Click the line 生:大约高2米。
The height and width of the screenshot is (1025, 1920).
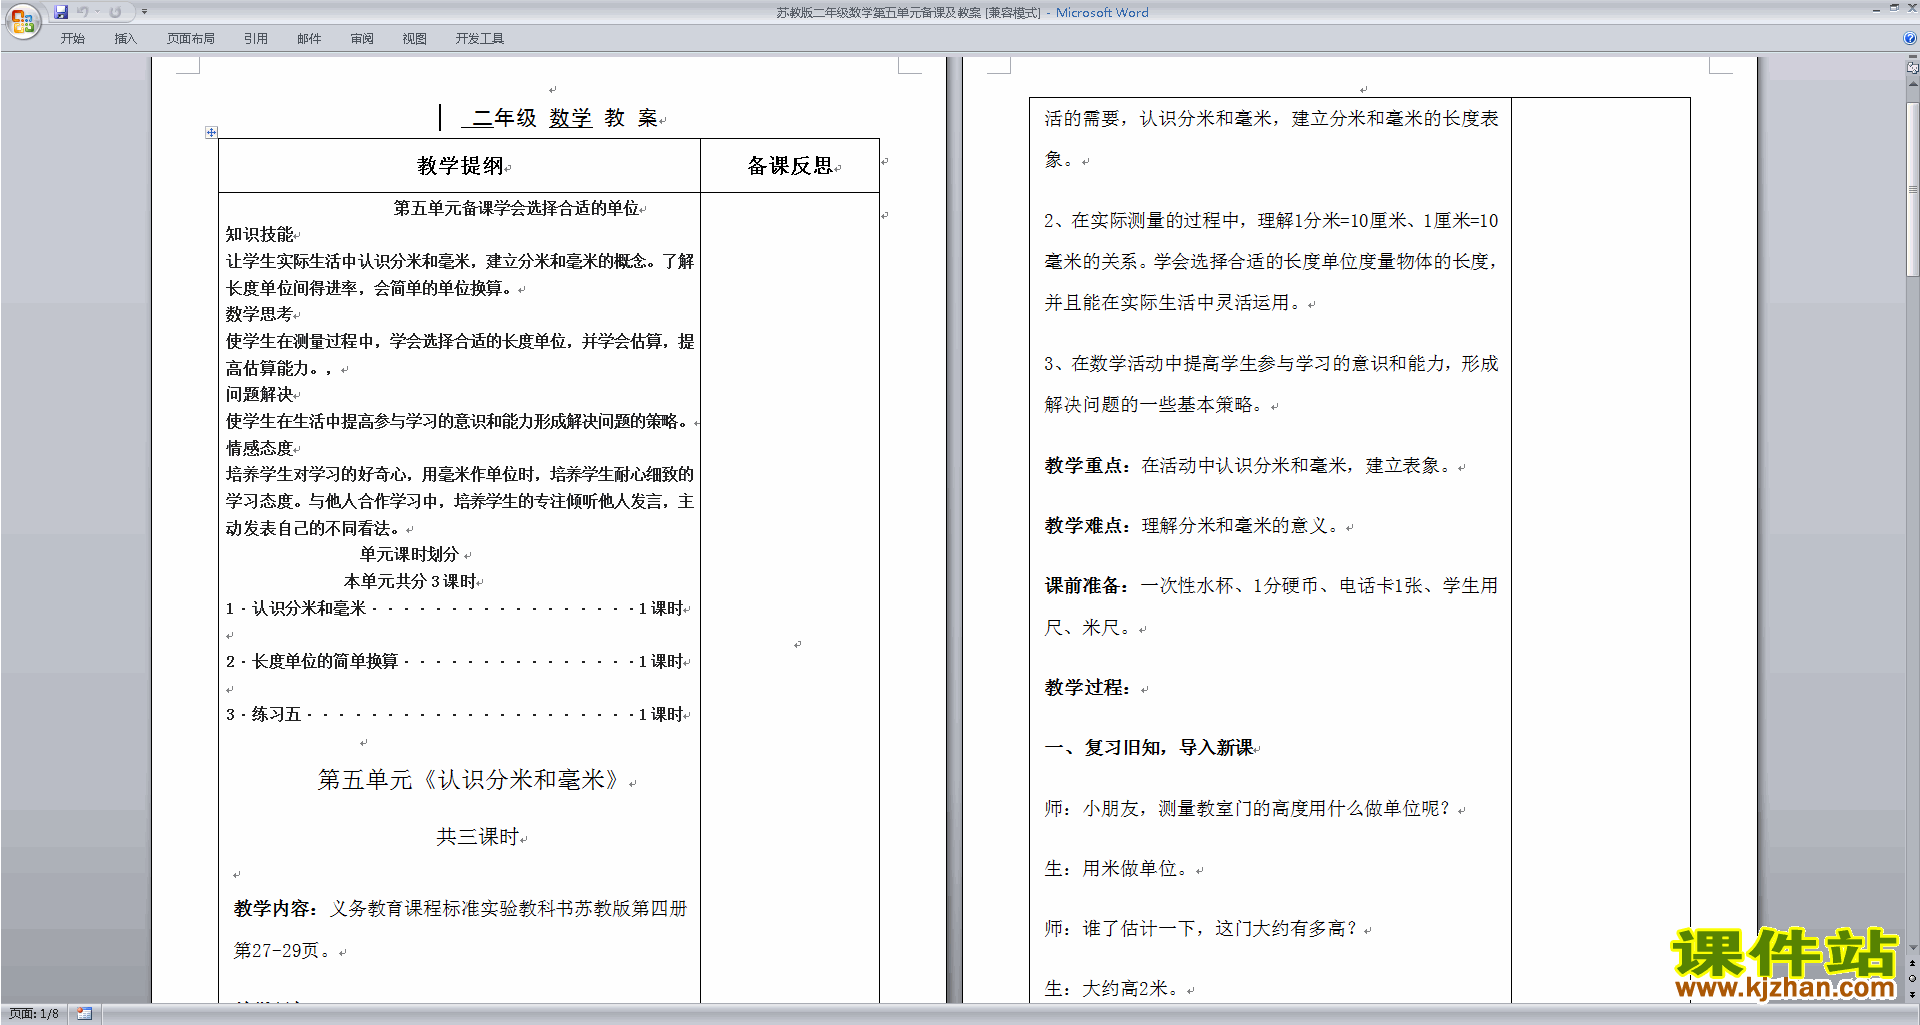coord(1113,989)
